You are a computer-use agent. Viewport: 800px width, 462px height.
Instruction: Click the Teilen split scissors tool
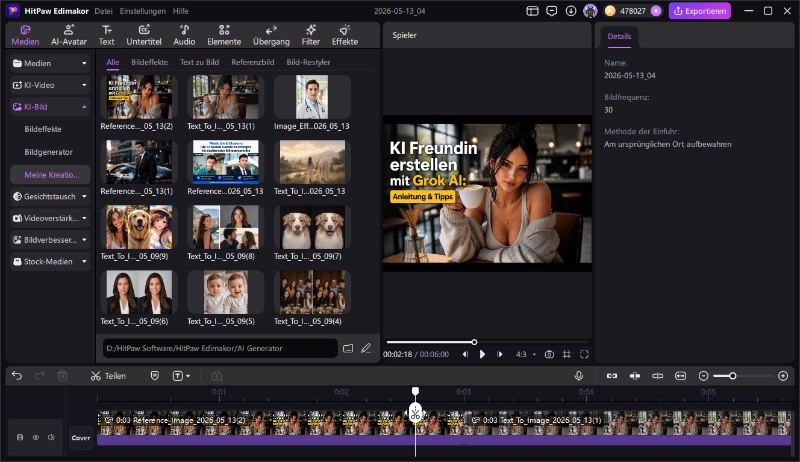pos(108,376)
